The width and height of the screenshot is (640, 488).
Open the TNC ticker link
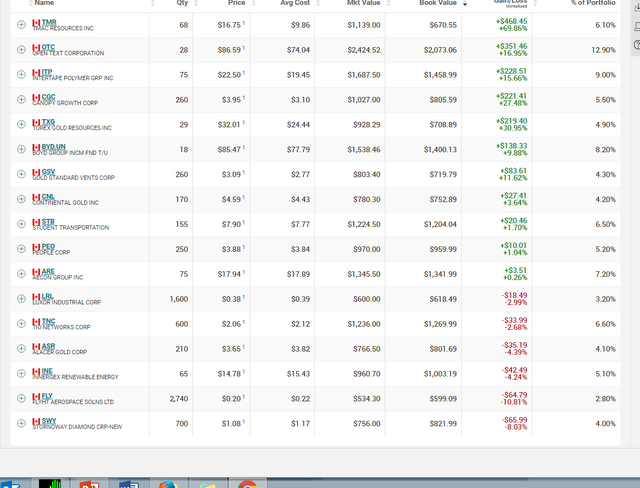pos(48,321)
